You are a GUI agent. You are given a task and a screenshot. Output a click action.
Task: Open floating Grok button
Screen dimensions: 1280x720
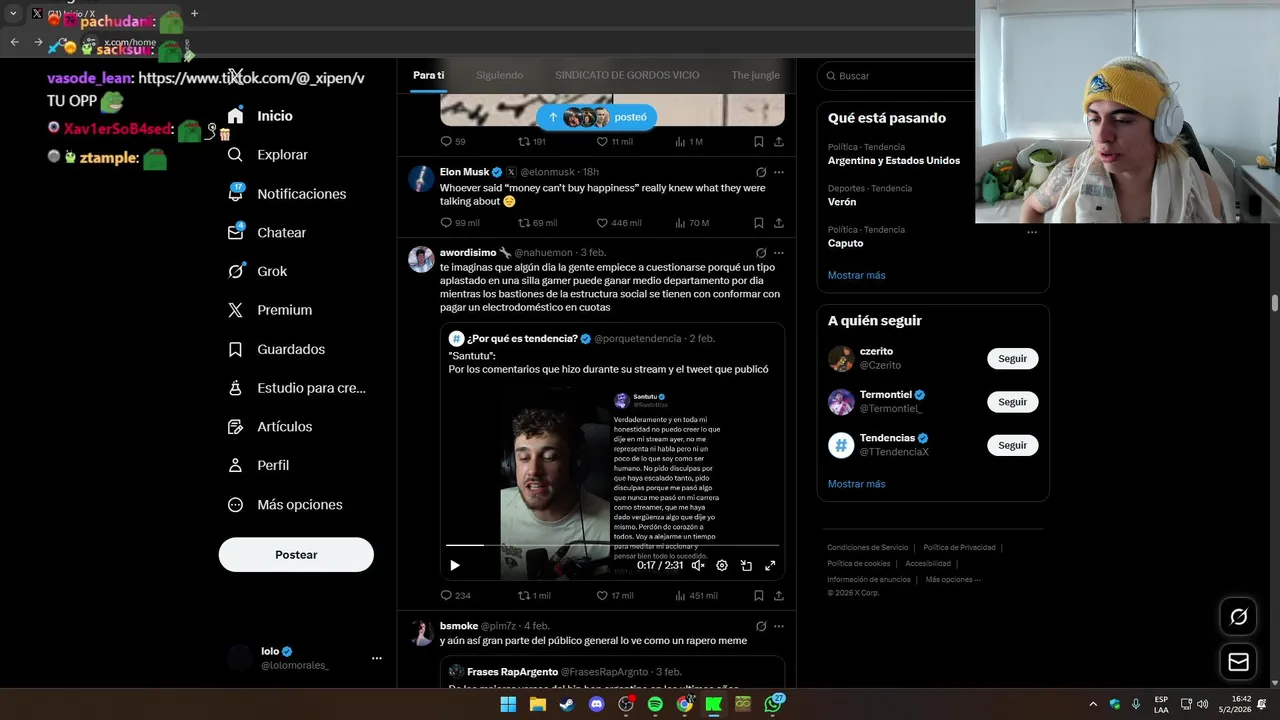(1238, 617)
